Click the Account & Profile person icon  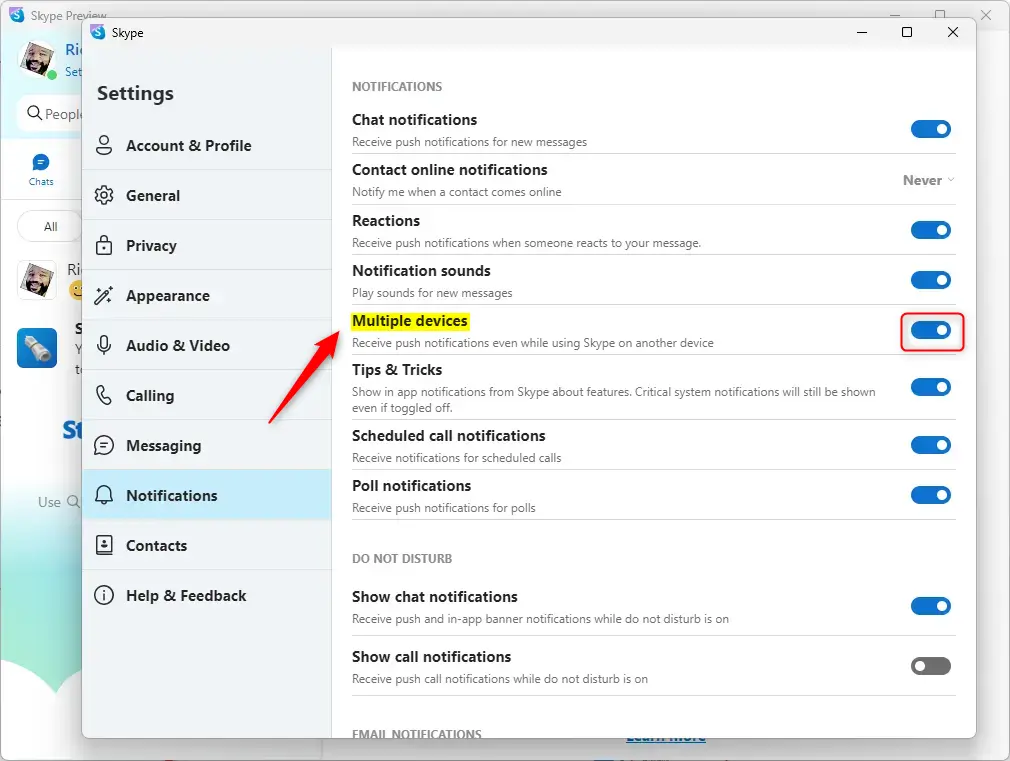104,145
